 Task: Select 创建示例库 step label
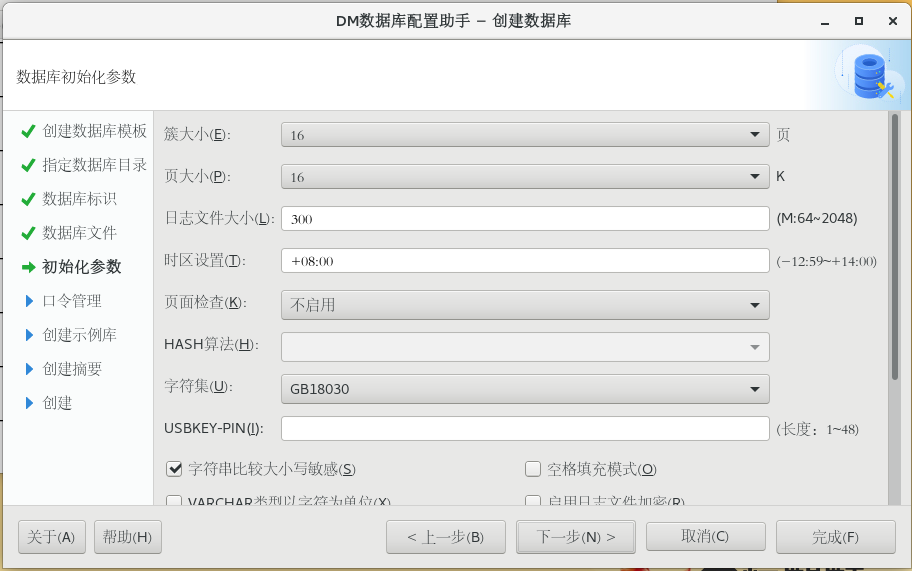tap(79, 335)
